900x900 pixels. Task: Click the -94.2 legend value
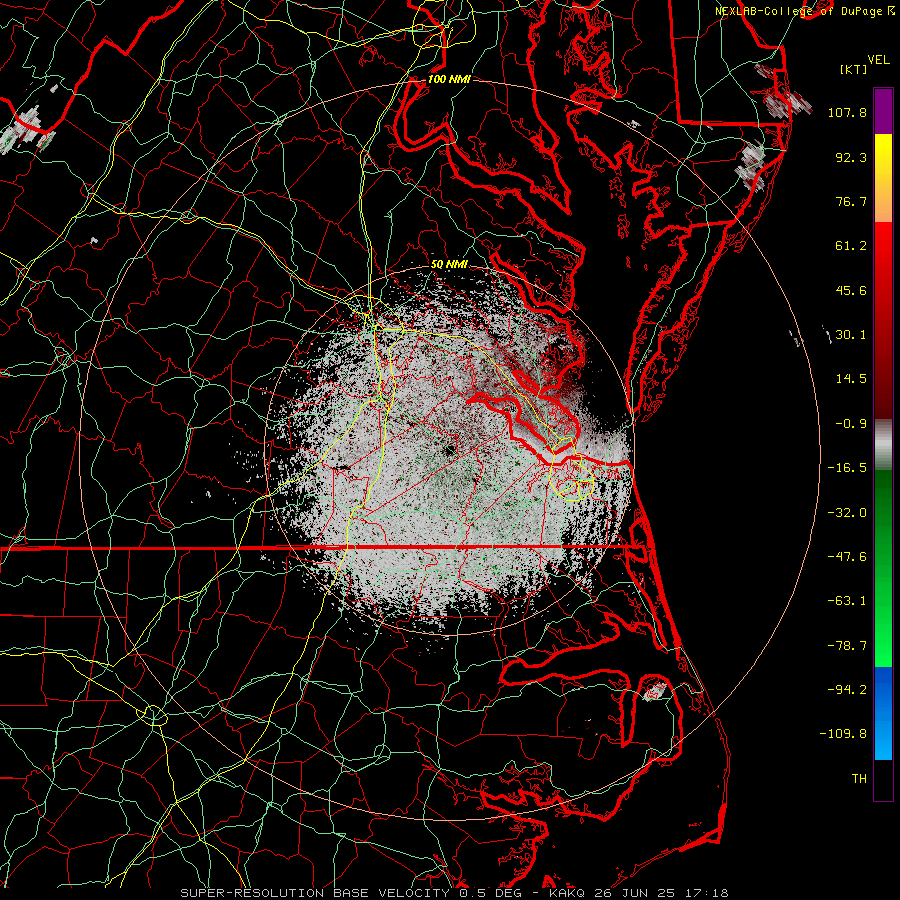click(847, 690)
